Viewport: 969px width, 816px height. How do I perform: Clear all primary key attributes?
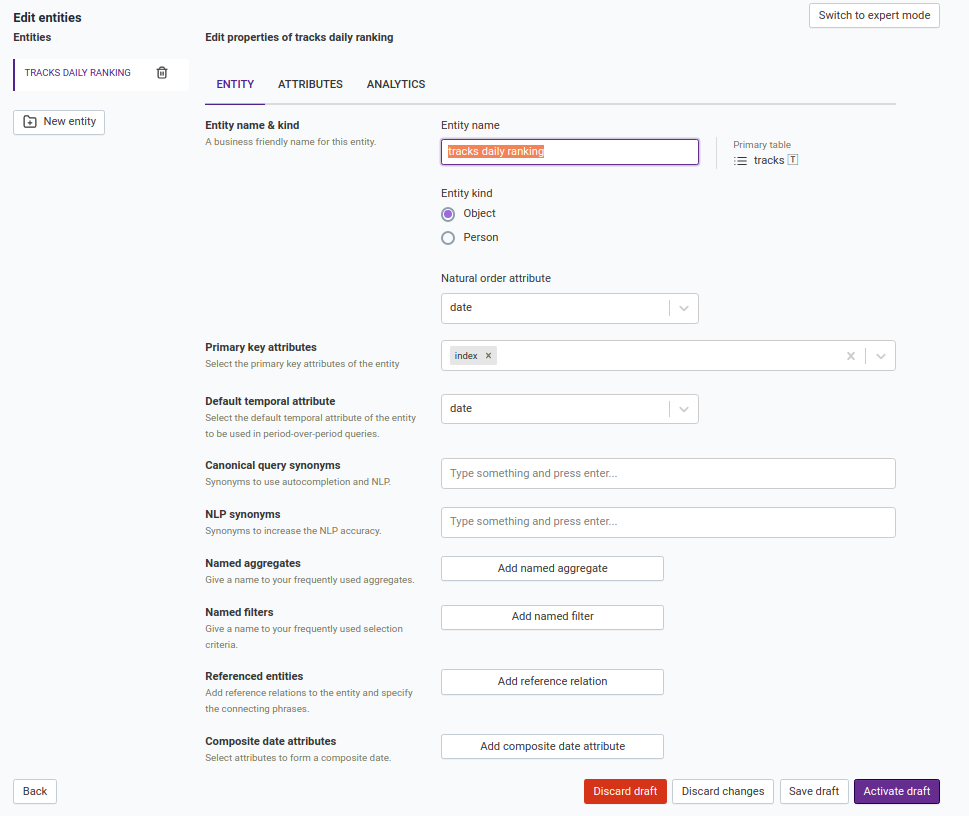[x=850, y=356]
